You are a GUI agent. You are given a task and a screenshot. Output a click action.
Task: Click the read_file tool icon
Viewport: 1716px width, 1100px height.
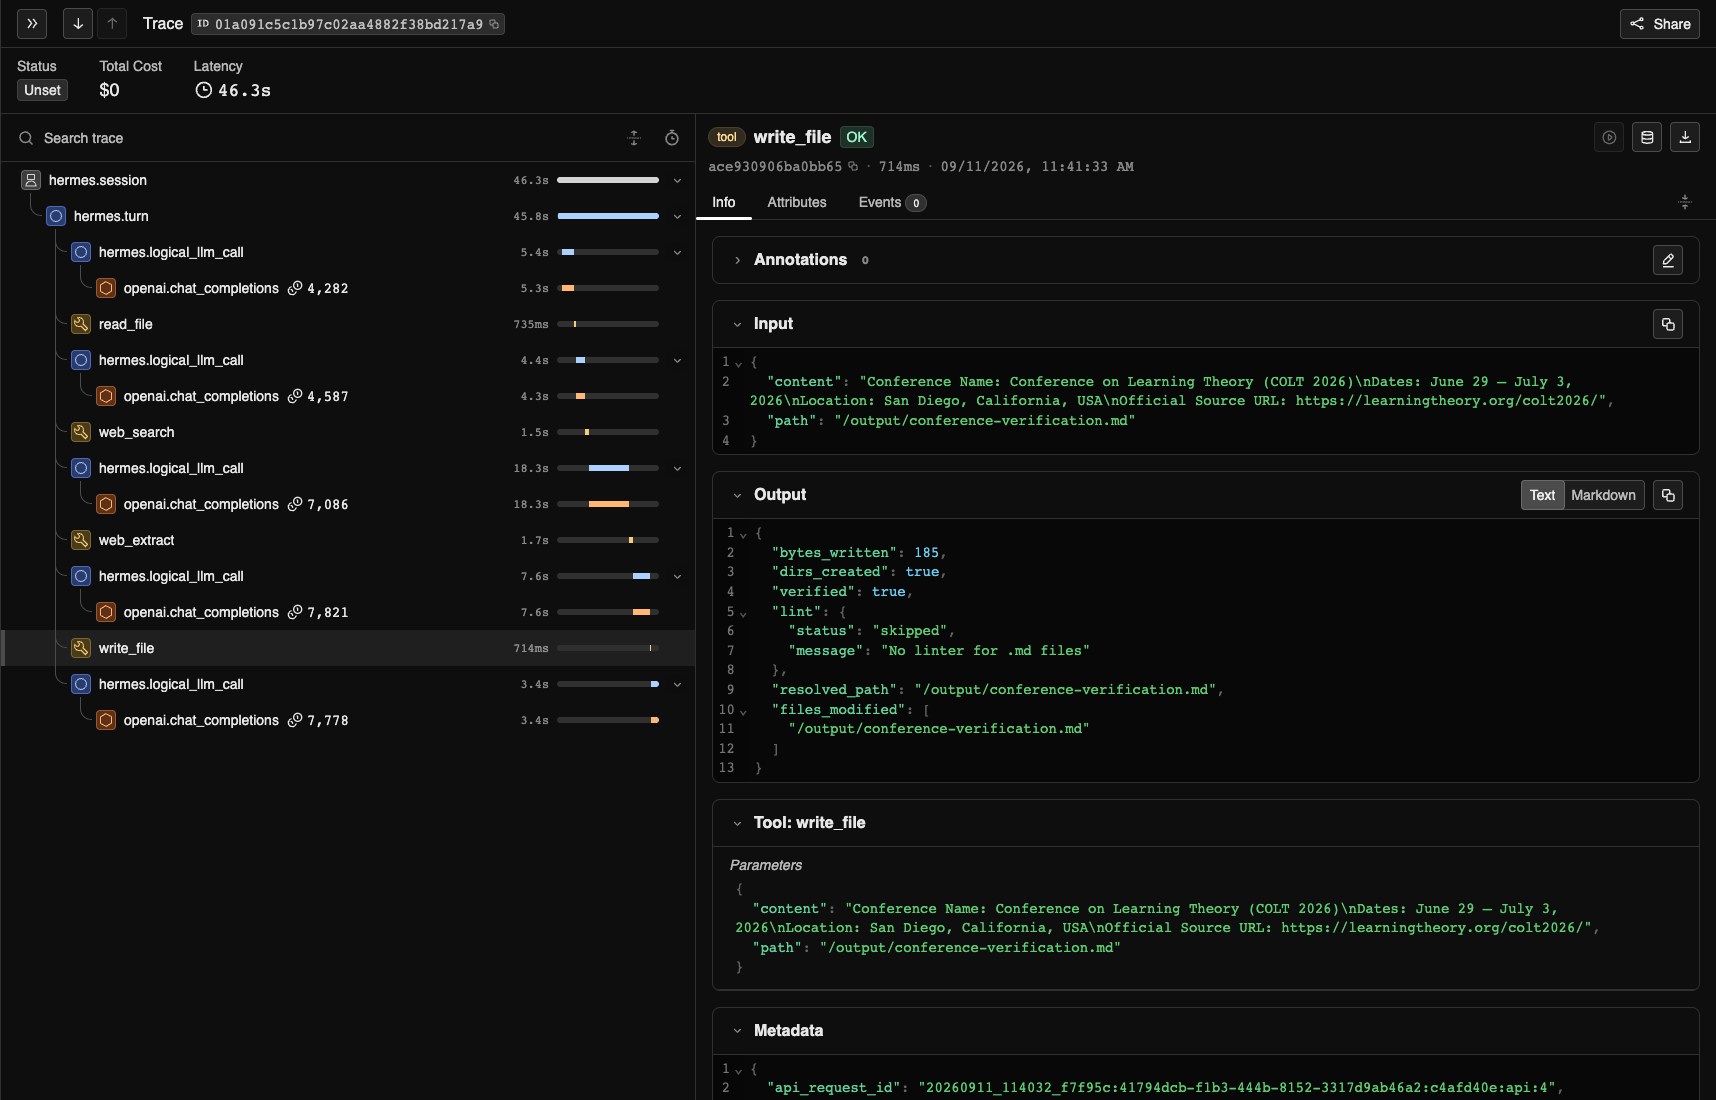tap(81, 324)
